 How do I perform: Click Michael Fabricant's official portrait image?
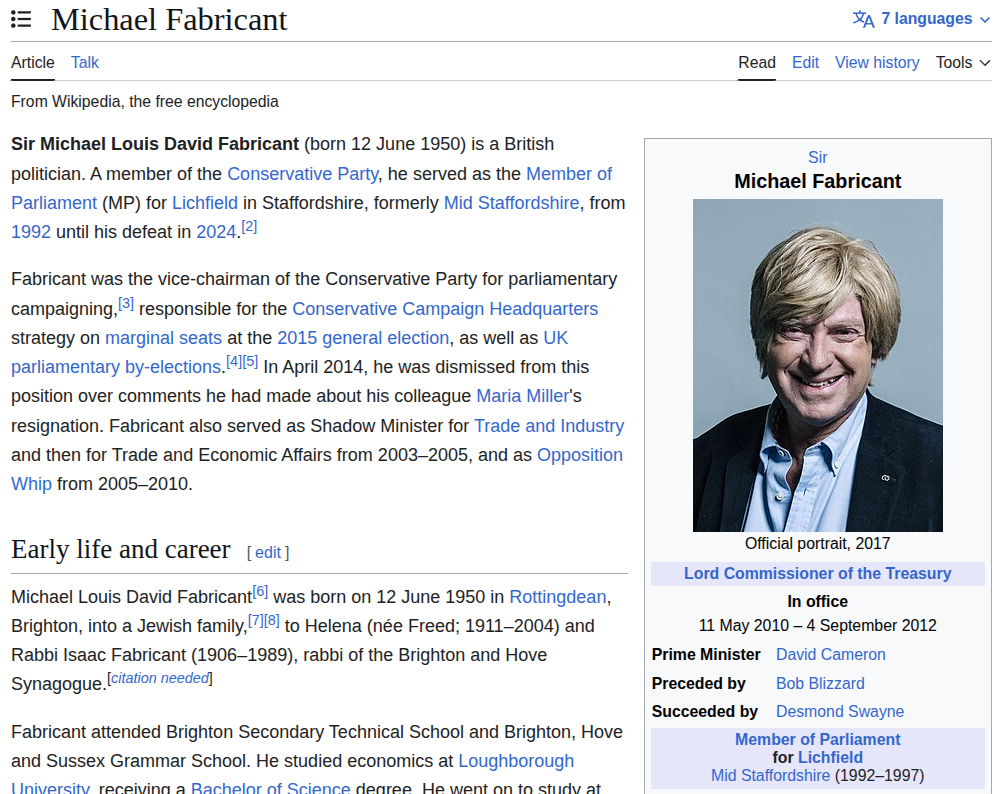[x=817, y=365]
